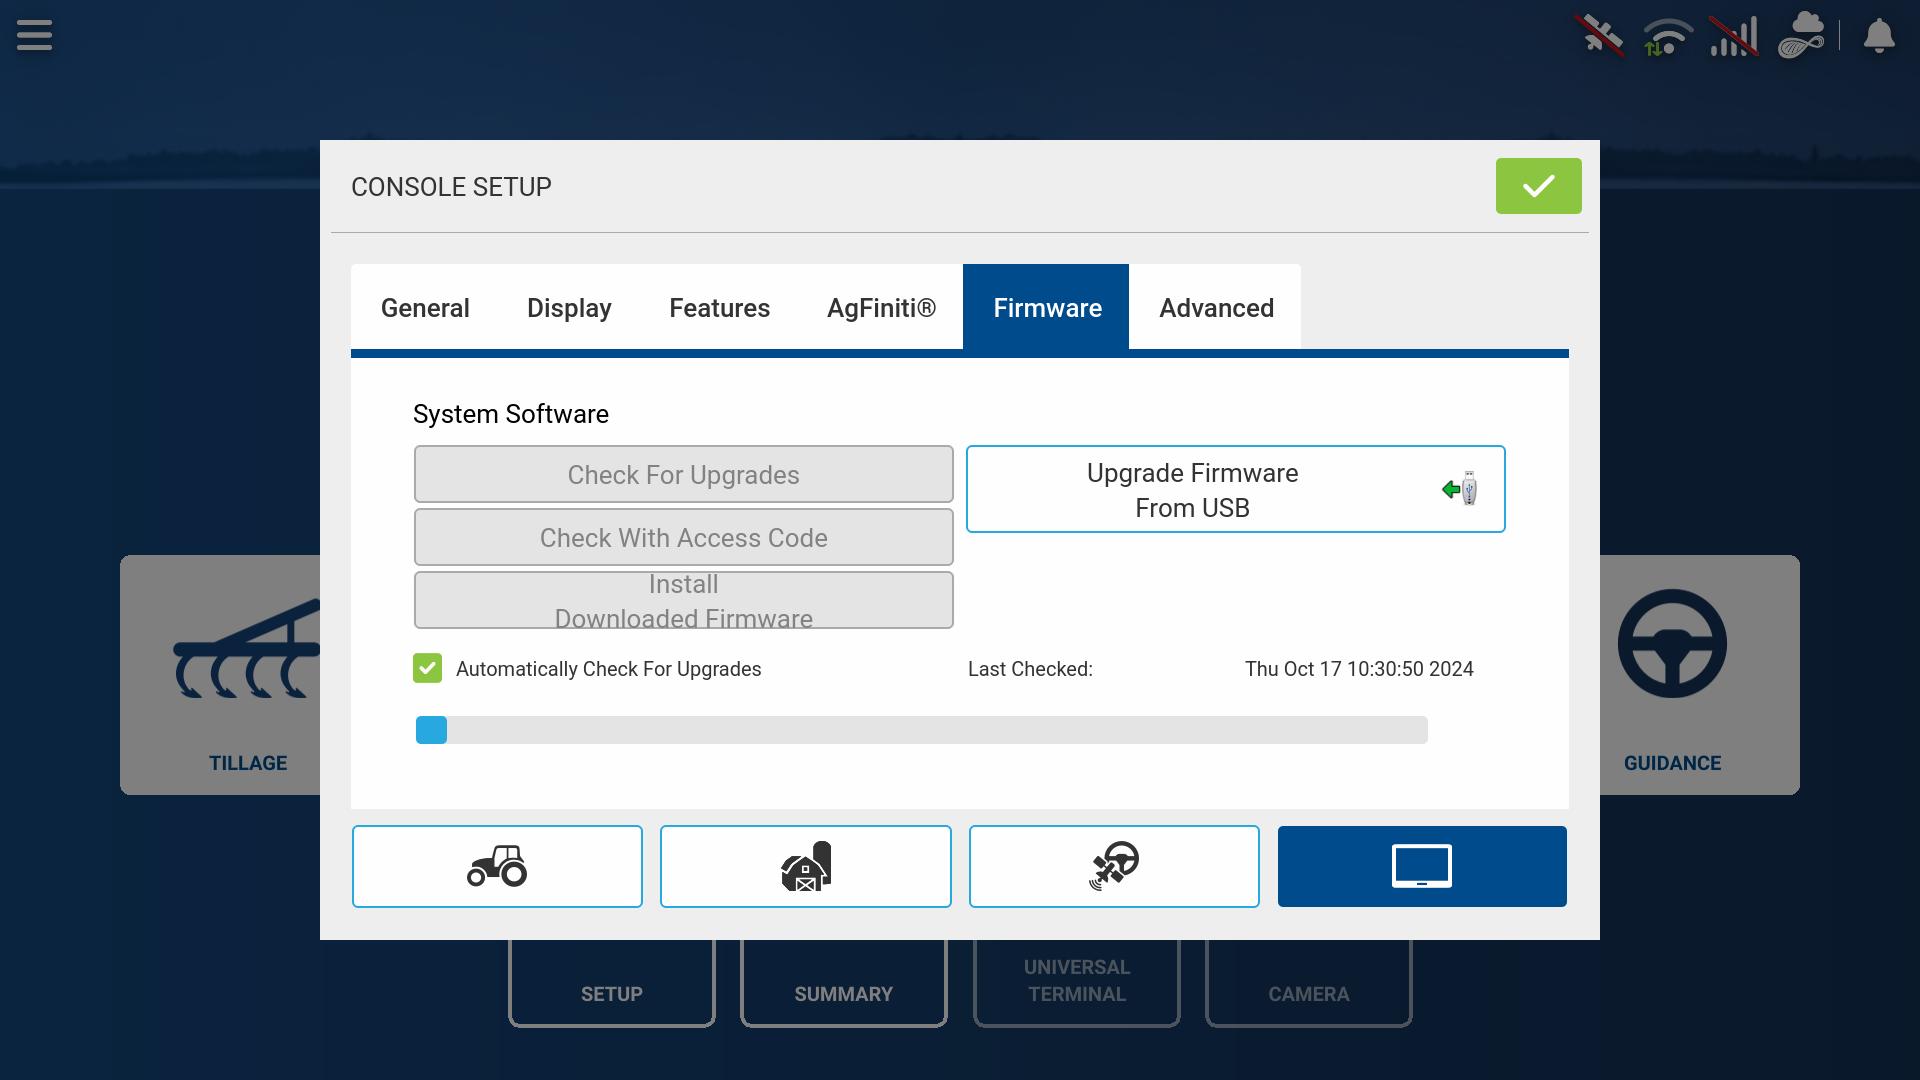Screen dimensions: 1920x1080
Task: Open the GPS guidance setup icon
Action: pyautogui.click(x=1114, y=866)
